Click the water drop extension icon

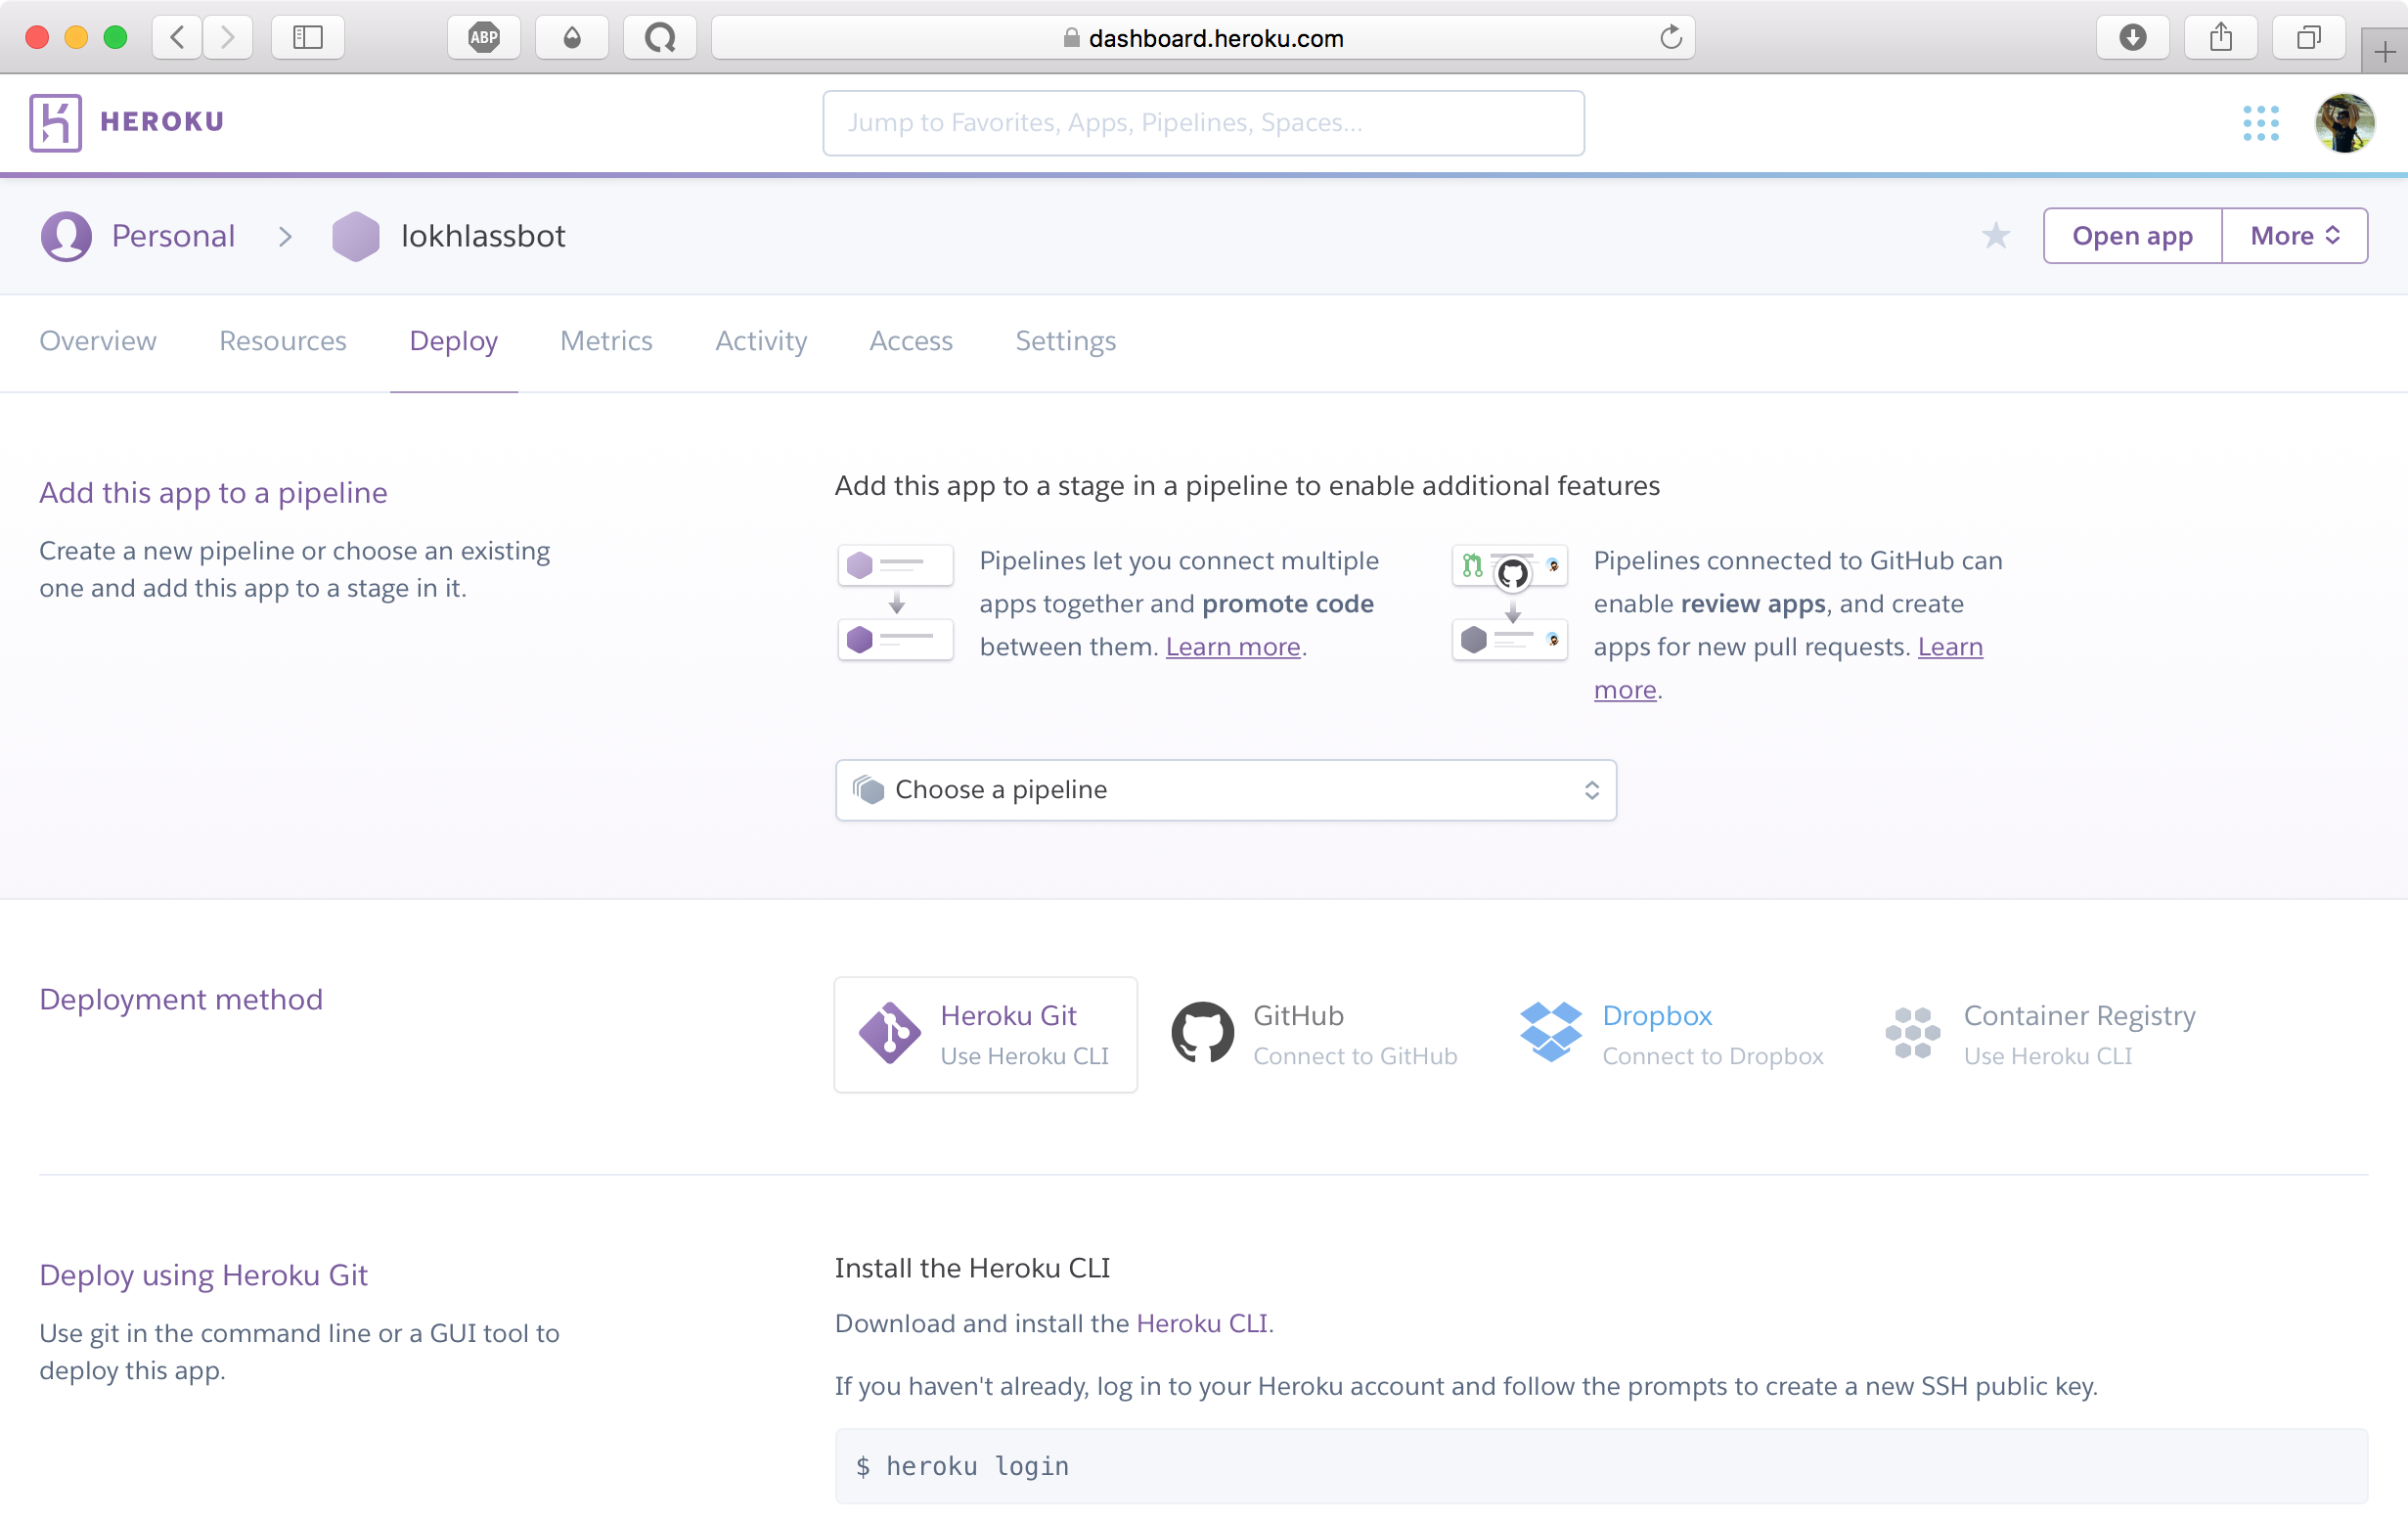[x=572, y=38]
